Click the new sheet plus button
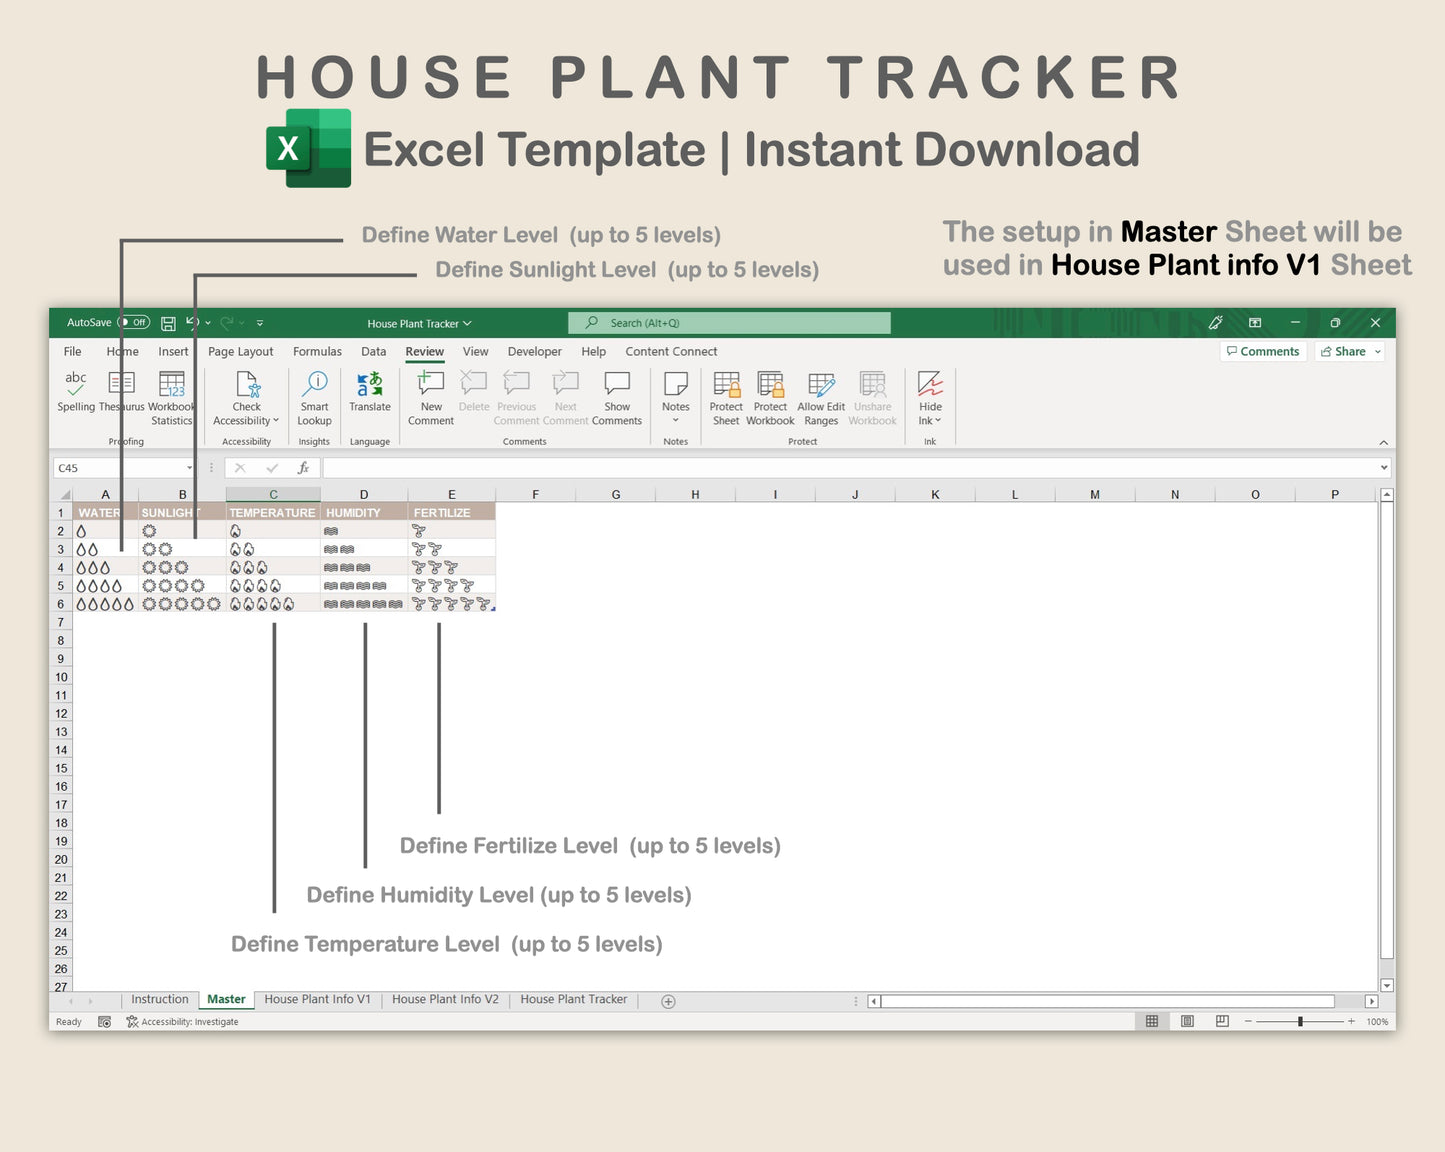Screen dimensions: 1445x1152 [669, 1001]
